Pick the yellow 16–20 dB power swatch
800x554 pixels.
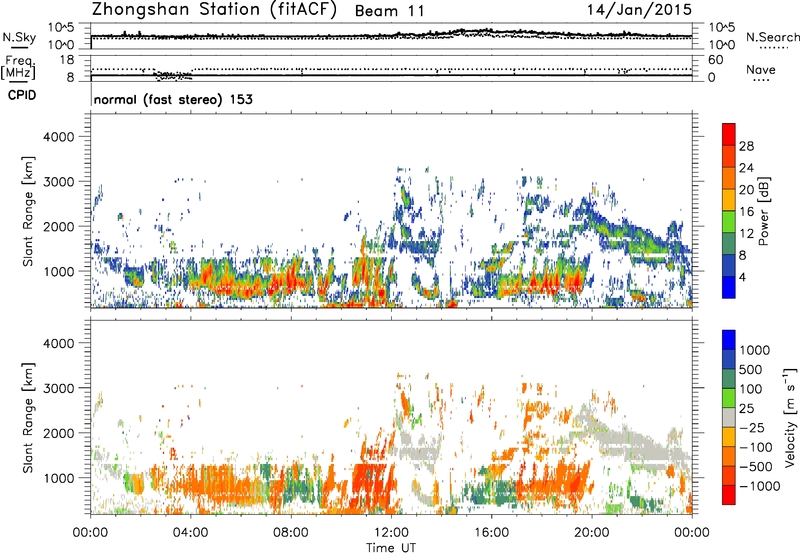coord(729,200)
